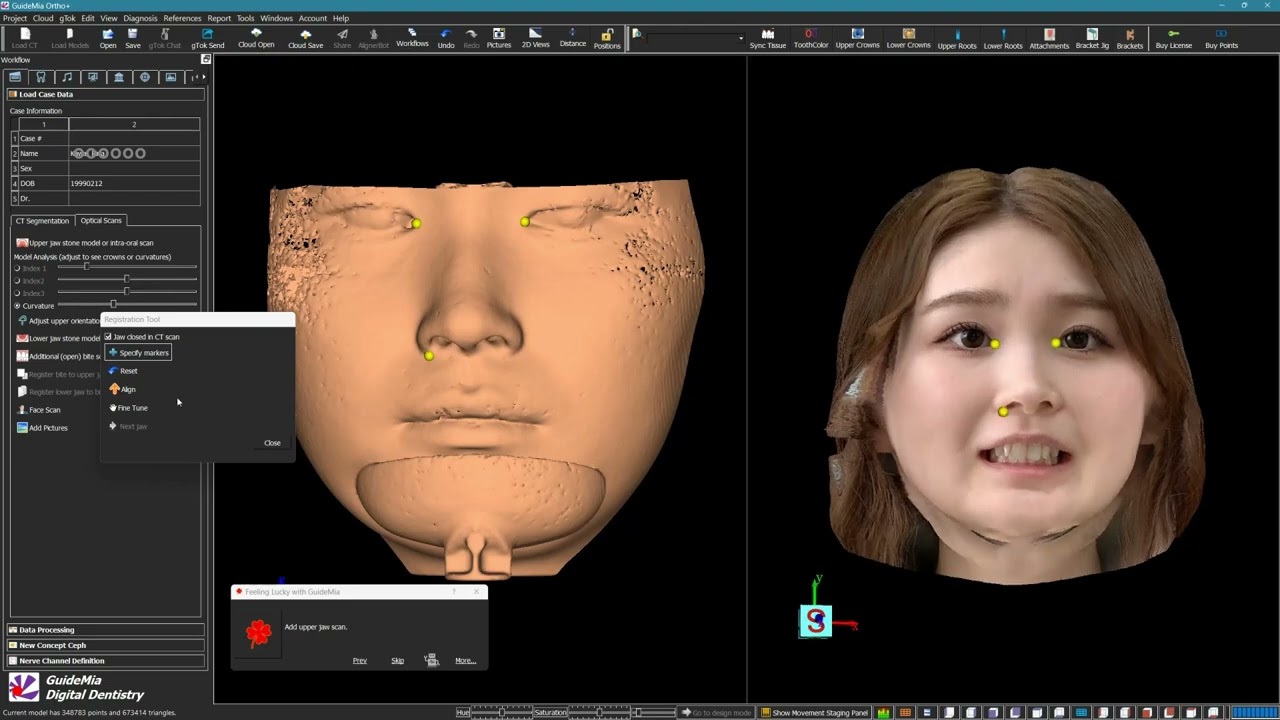Click Add Pictures in Optical Scans
Image resolution: width=1280 pixels, height=720 pixels.
42,428
